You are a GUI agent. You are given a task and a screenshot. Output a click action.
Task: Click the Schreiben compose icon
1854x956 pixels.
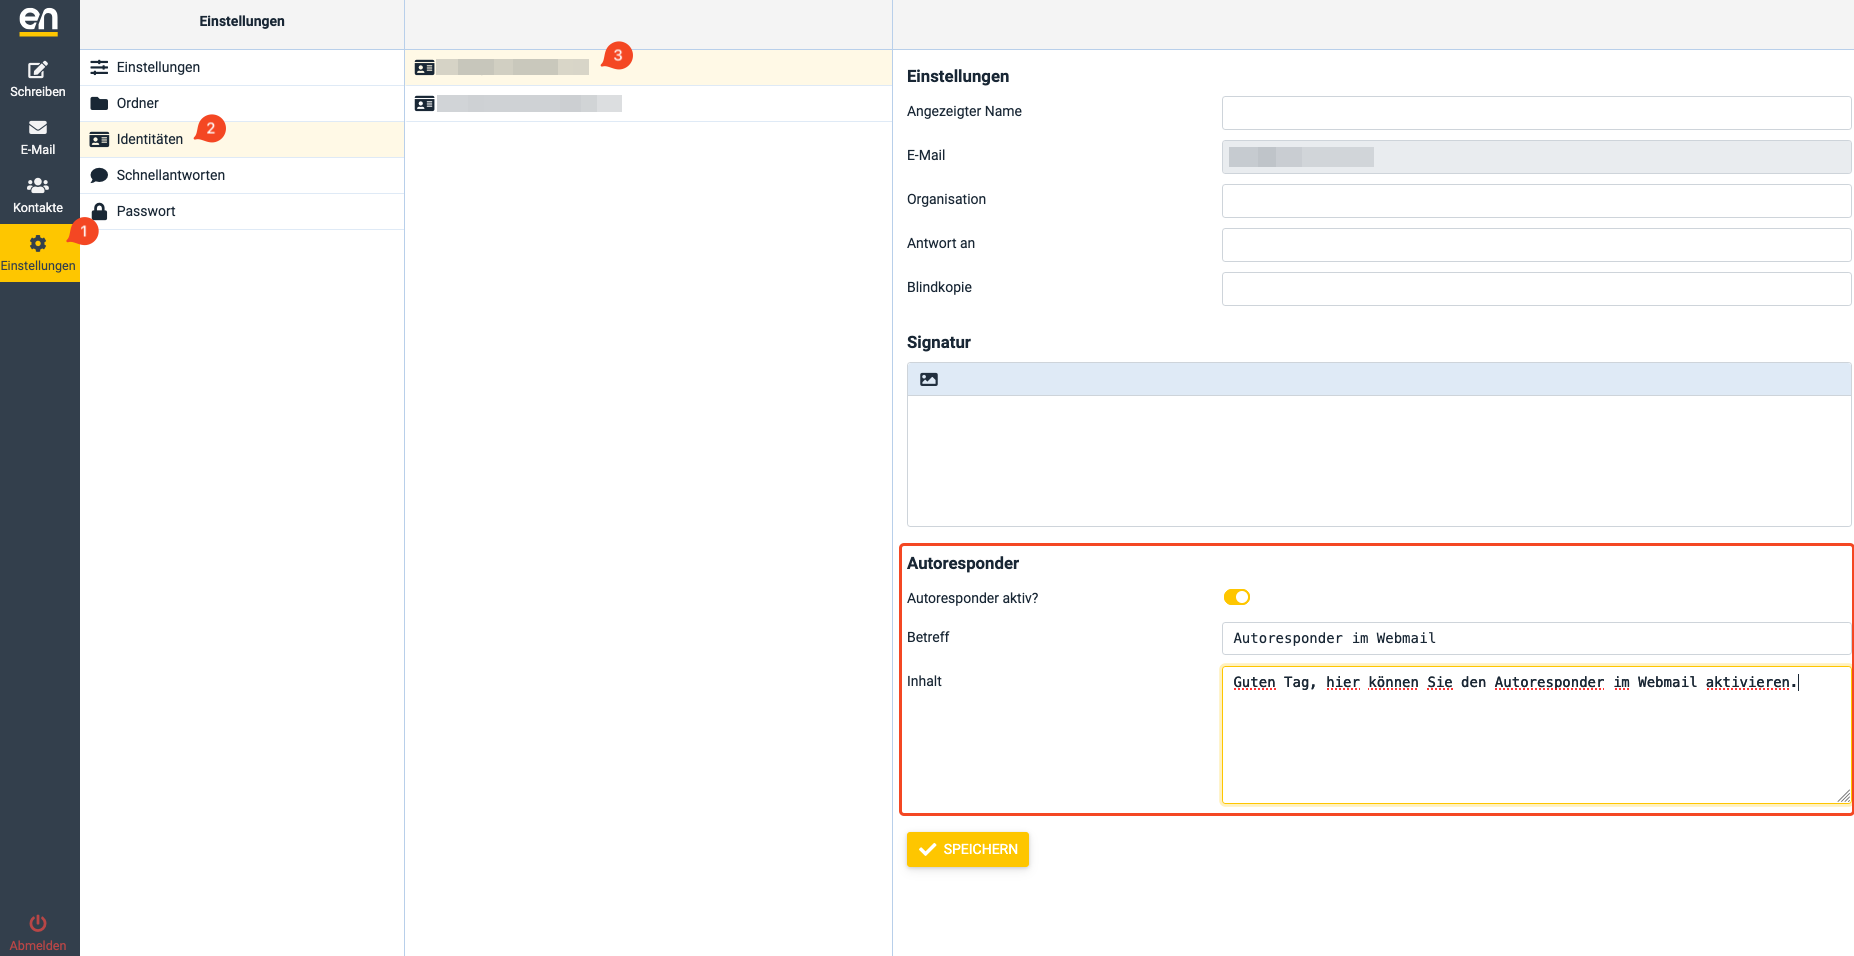(x=38, y=70)
